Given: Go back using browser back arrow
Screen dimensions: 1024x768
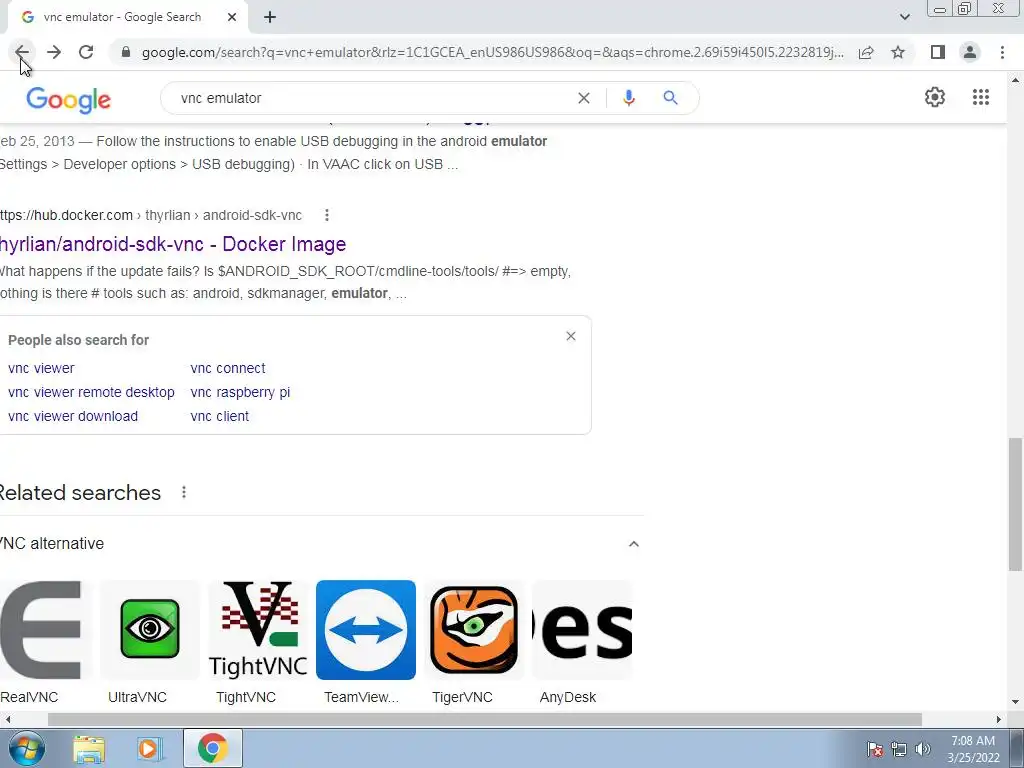Looking at the screenshot, I should point(22,52).
